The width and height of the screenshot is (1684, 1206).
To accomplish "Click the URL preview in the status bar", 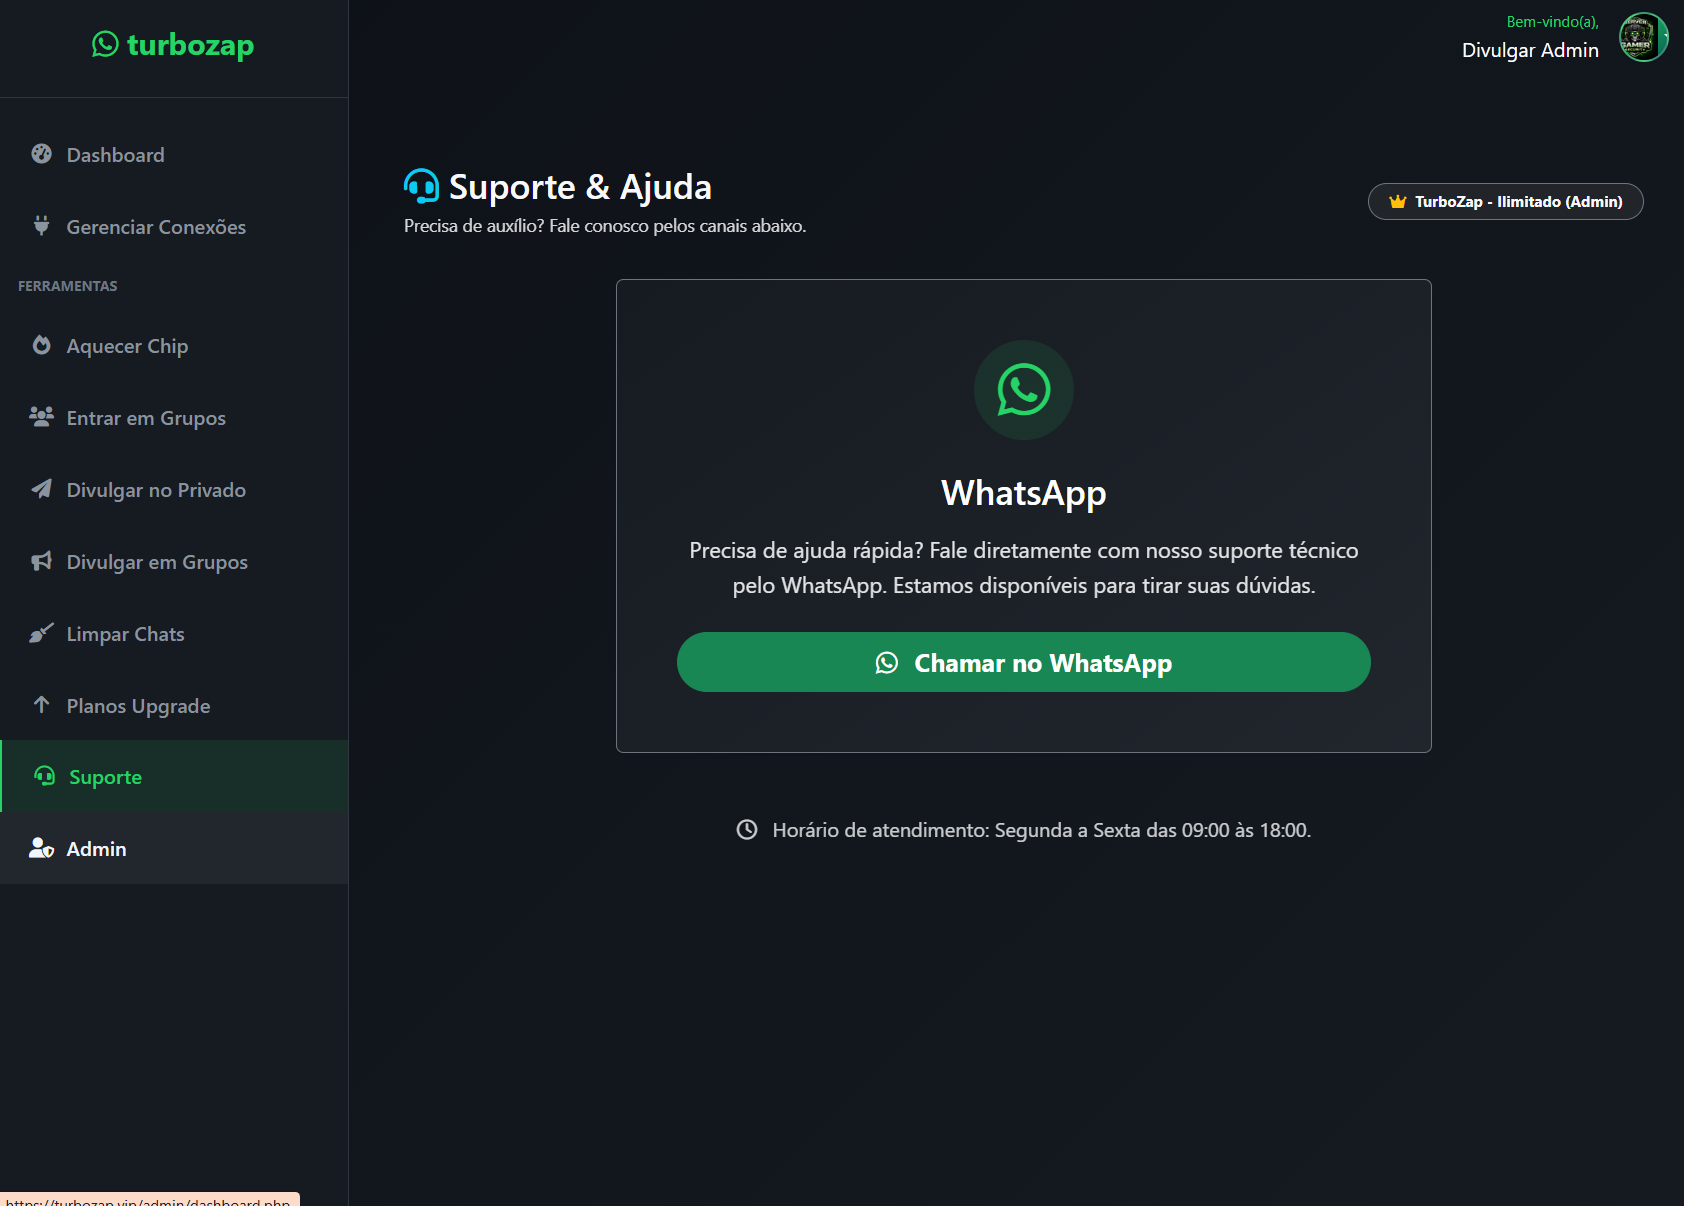I will click(149, 1199).
